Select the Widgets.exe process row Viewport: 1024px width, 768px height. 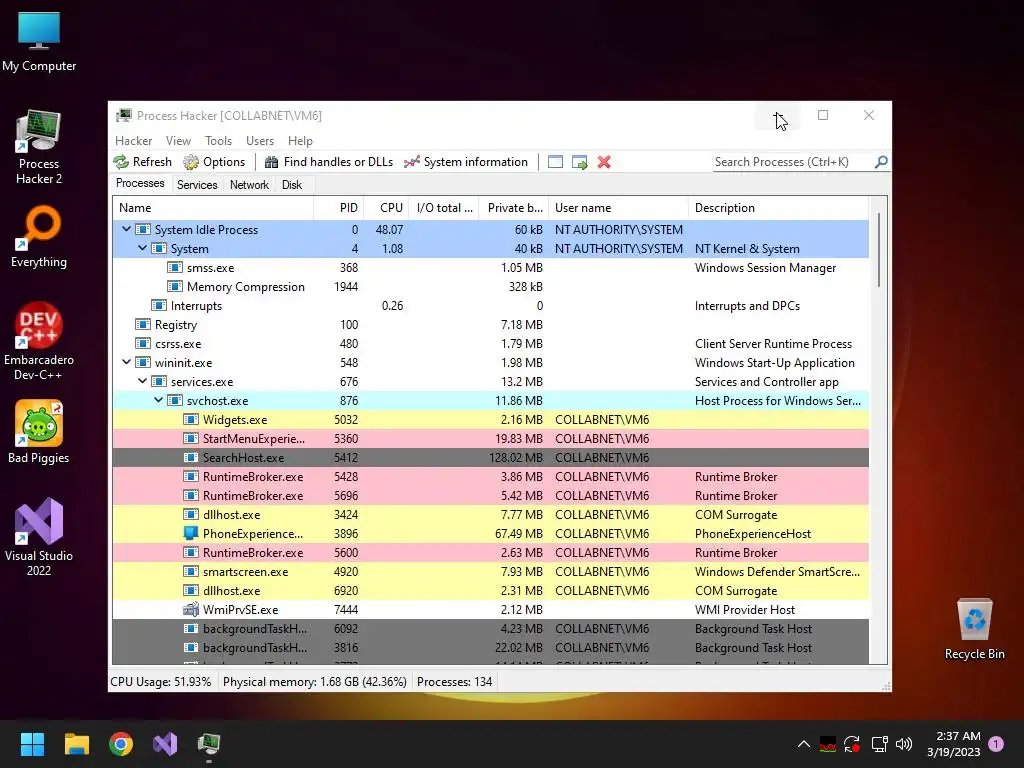(x=490, y=419)
